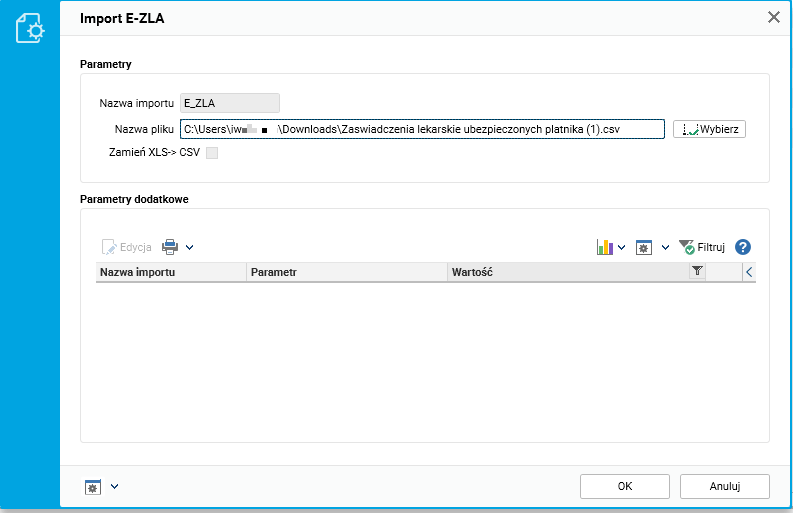
Task: Click the Edycja edit button
Action: (x=126, y=247)
